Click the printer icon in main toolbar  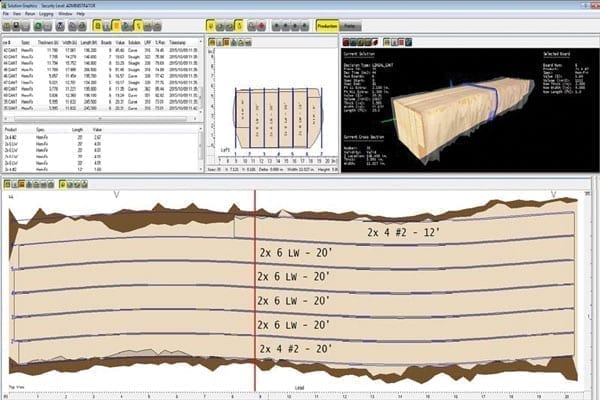pyautogui.click(x=82, y=26)
